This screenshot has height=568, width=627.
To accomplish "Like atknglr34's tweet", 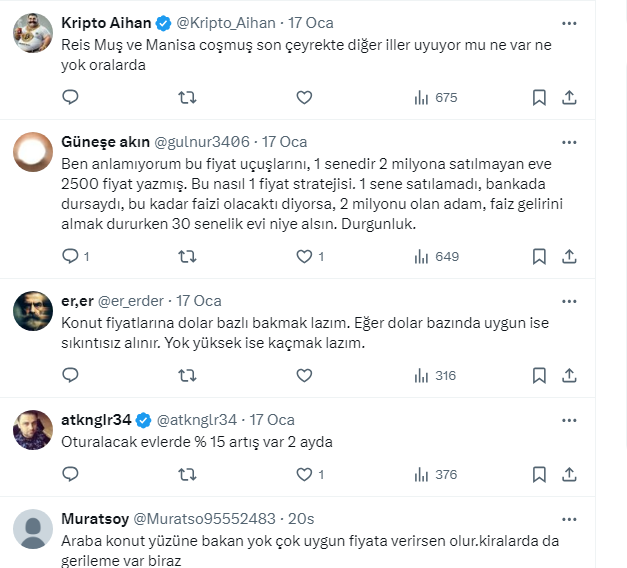I will (x=306, y=475).
